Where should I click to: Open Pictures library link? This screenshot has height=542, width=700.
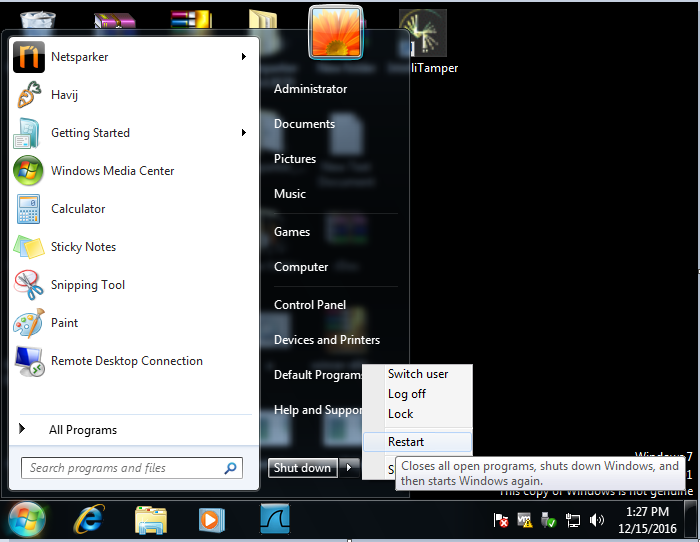coord(295,158)
